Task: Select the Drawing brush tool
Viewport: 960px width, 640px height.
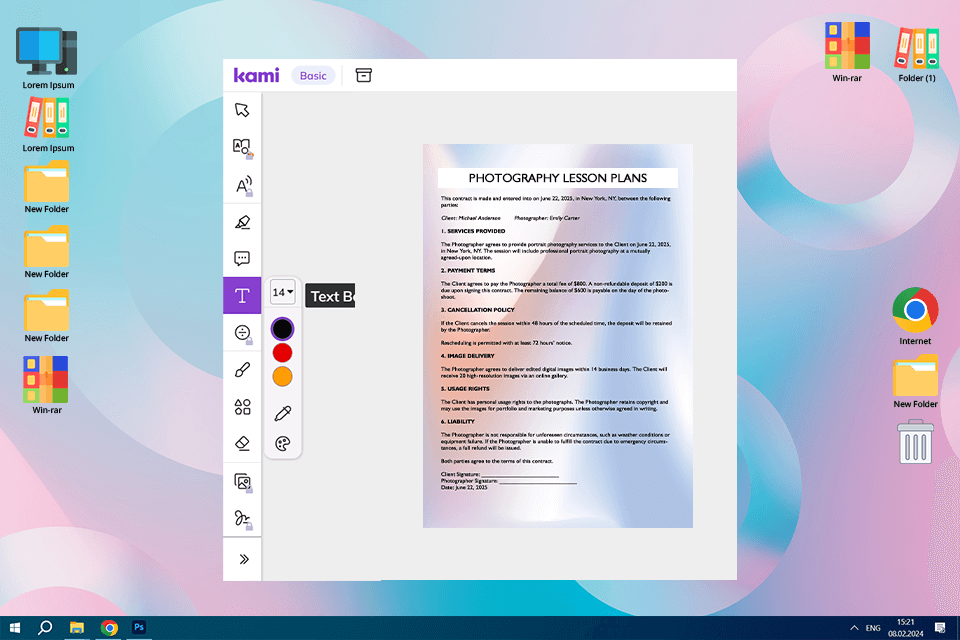Action: tap(242, 370)
